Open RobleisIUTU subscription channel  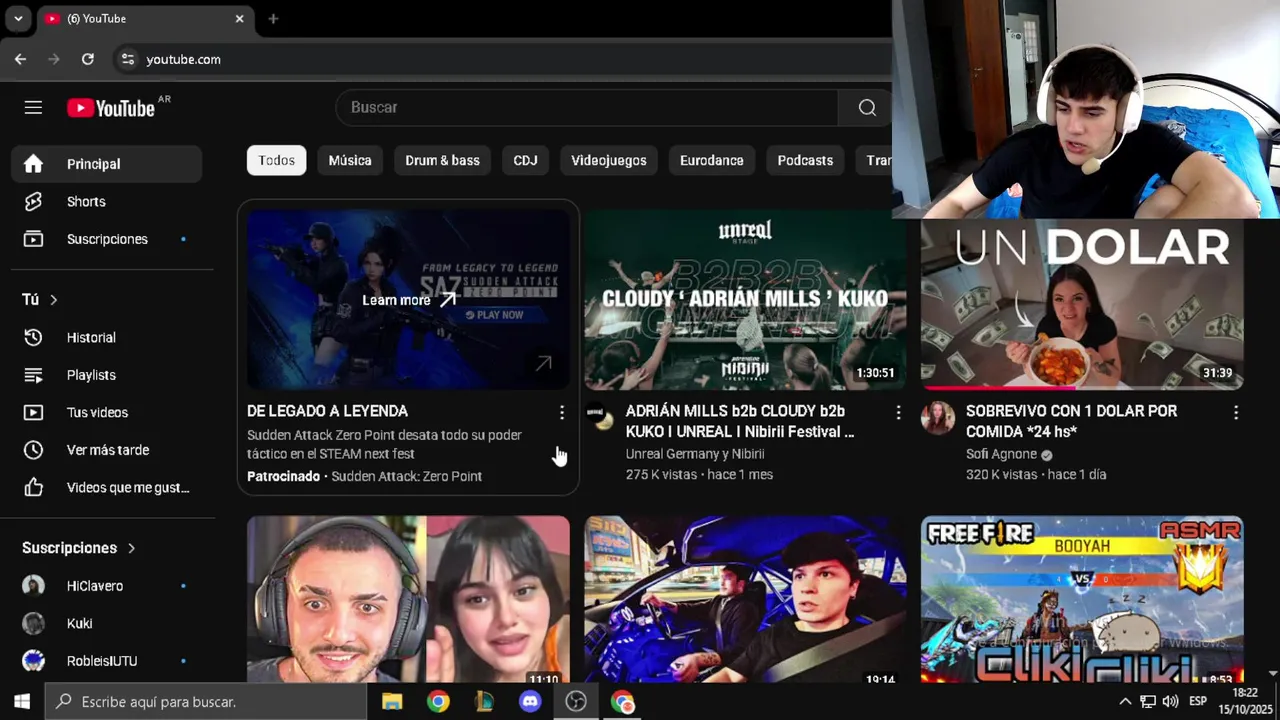pos(107,661)
